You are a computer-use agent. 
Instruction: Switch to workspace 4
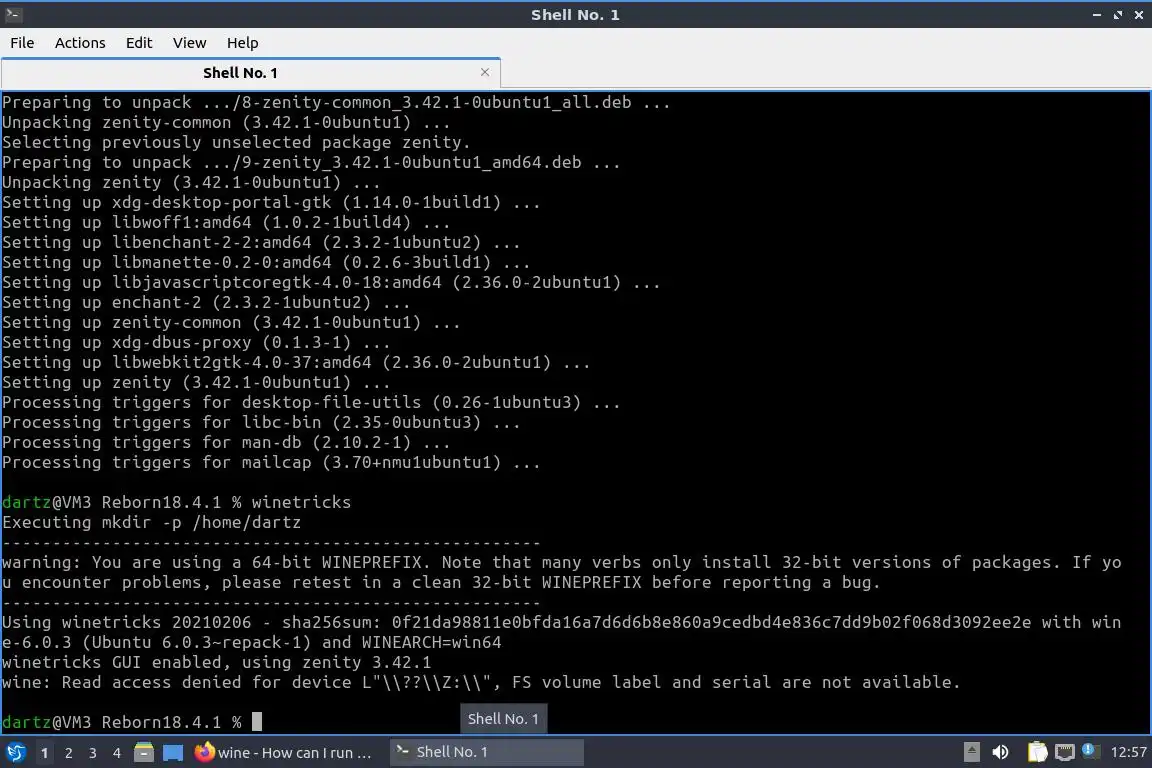[117, 753]
